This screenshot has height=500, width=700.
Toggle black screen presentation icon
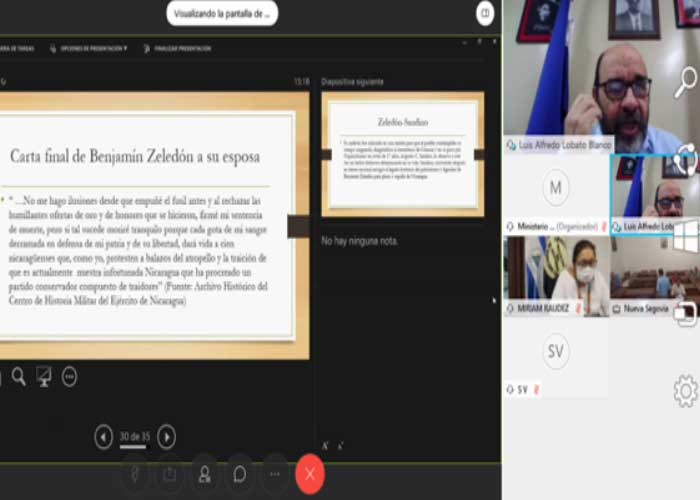(44, 376)
